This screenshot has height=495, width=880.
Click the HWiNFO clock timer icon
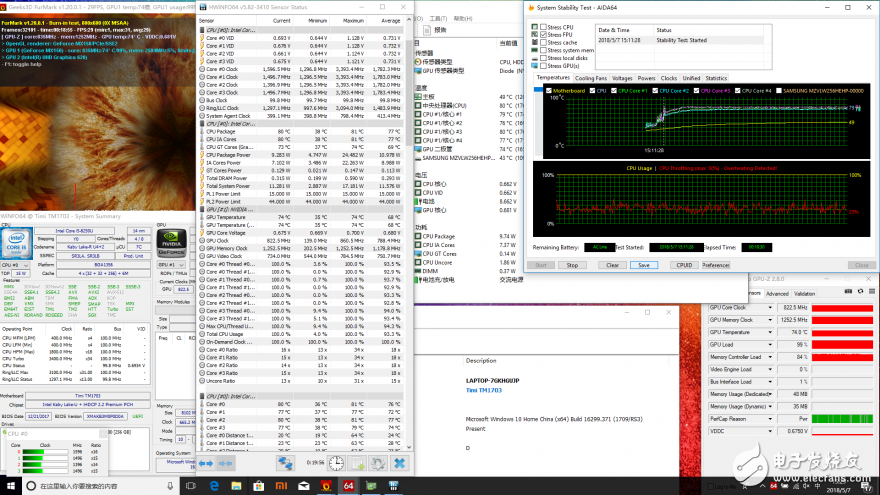click(x=337, y=463)
